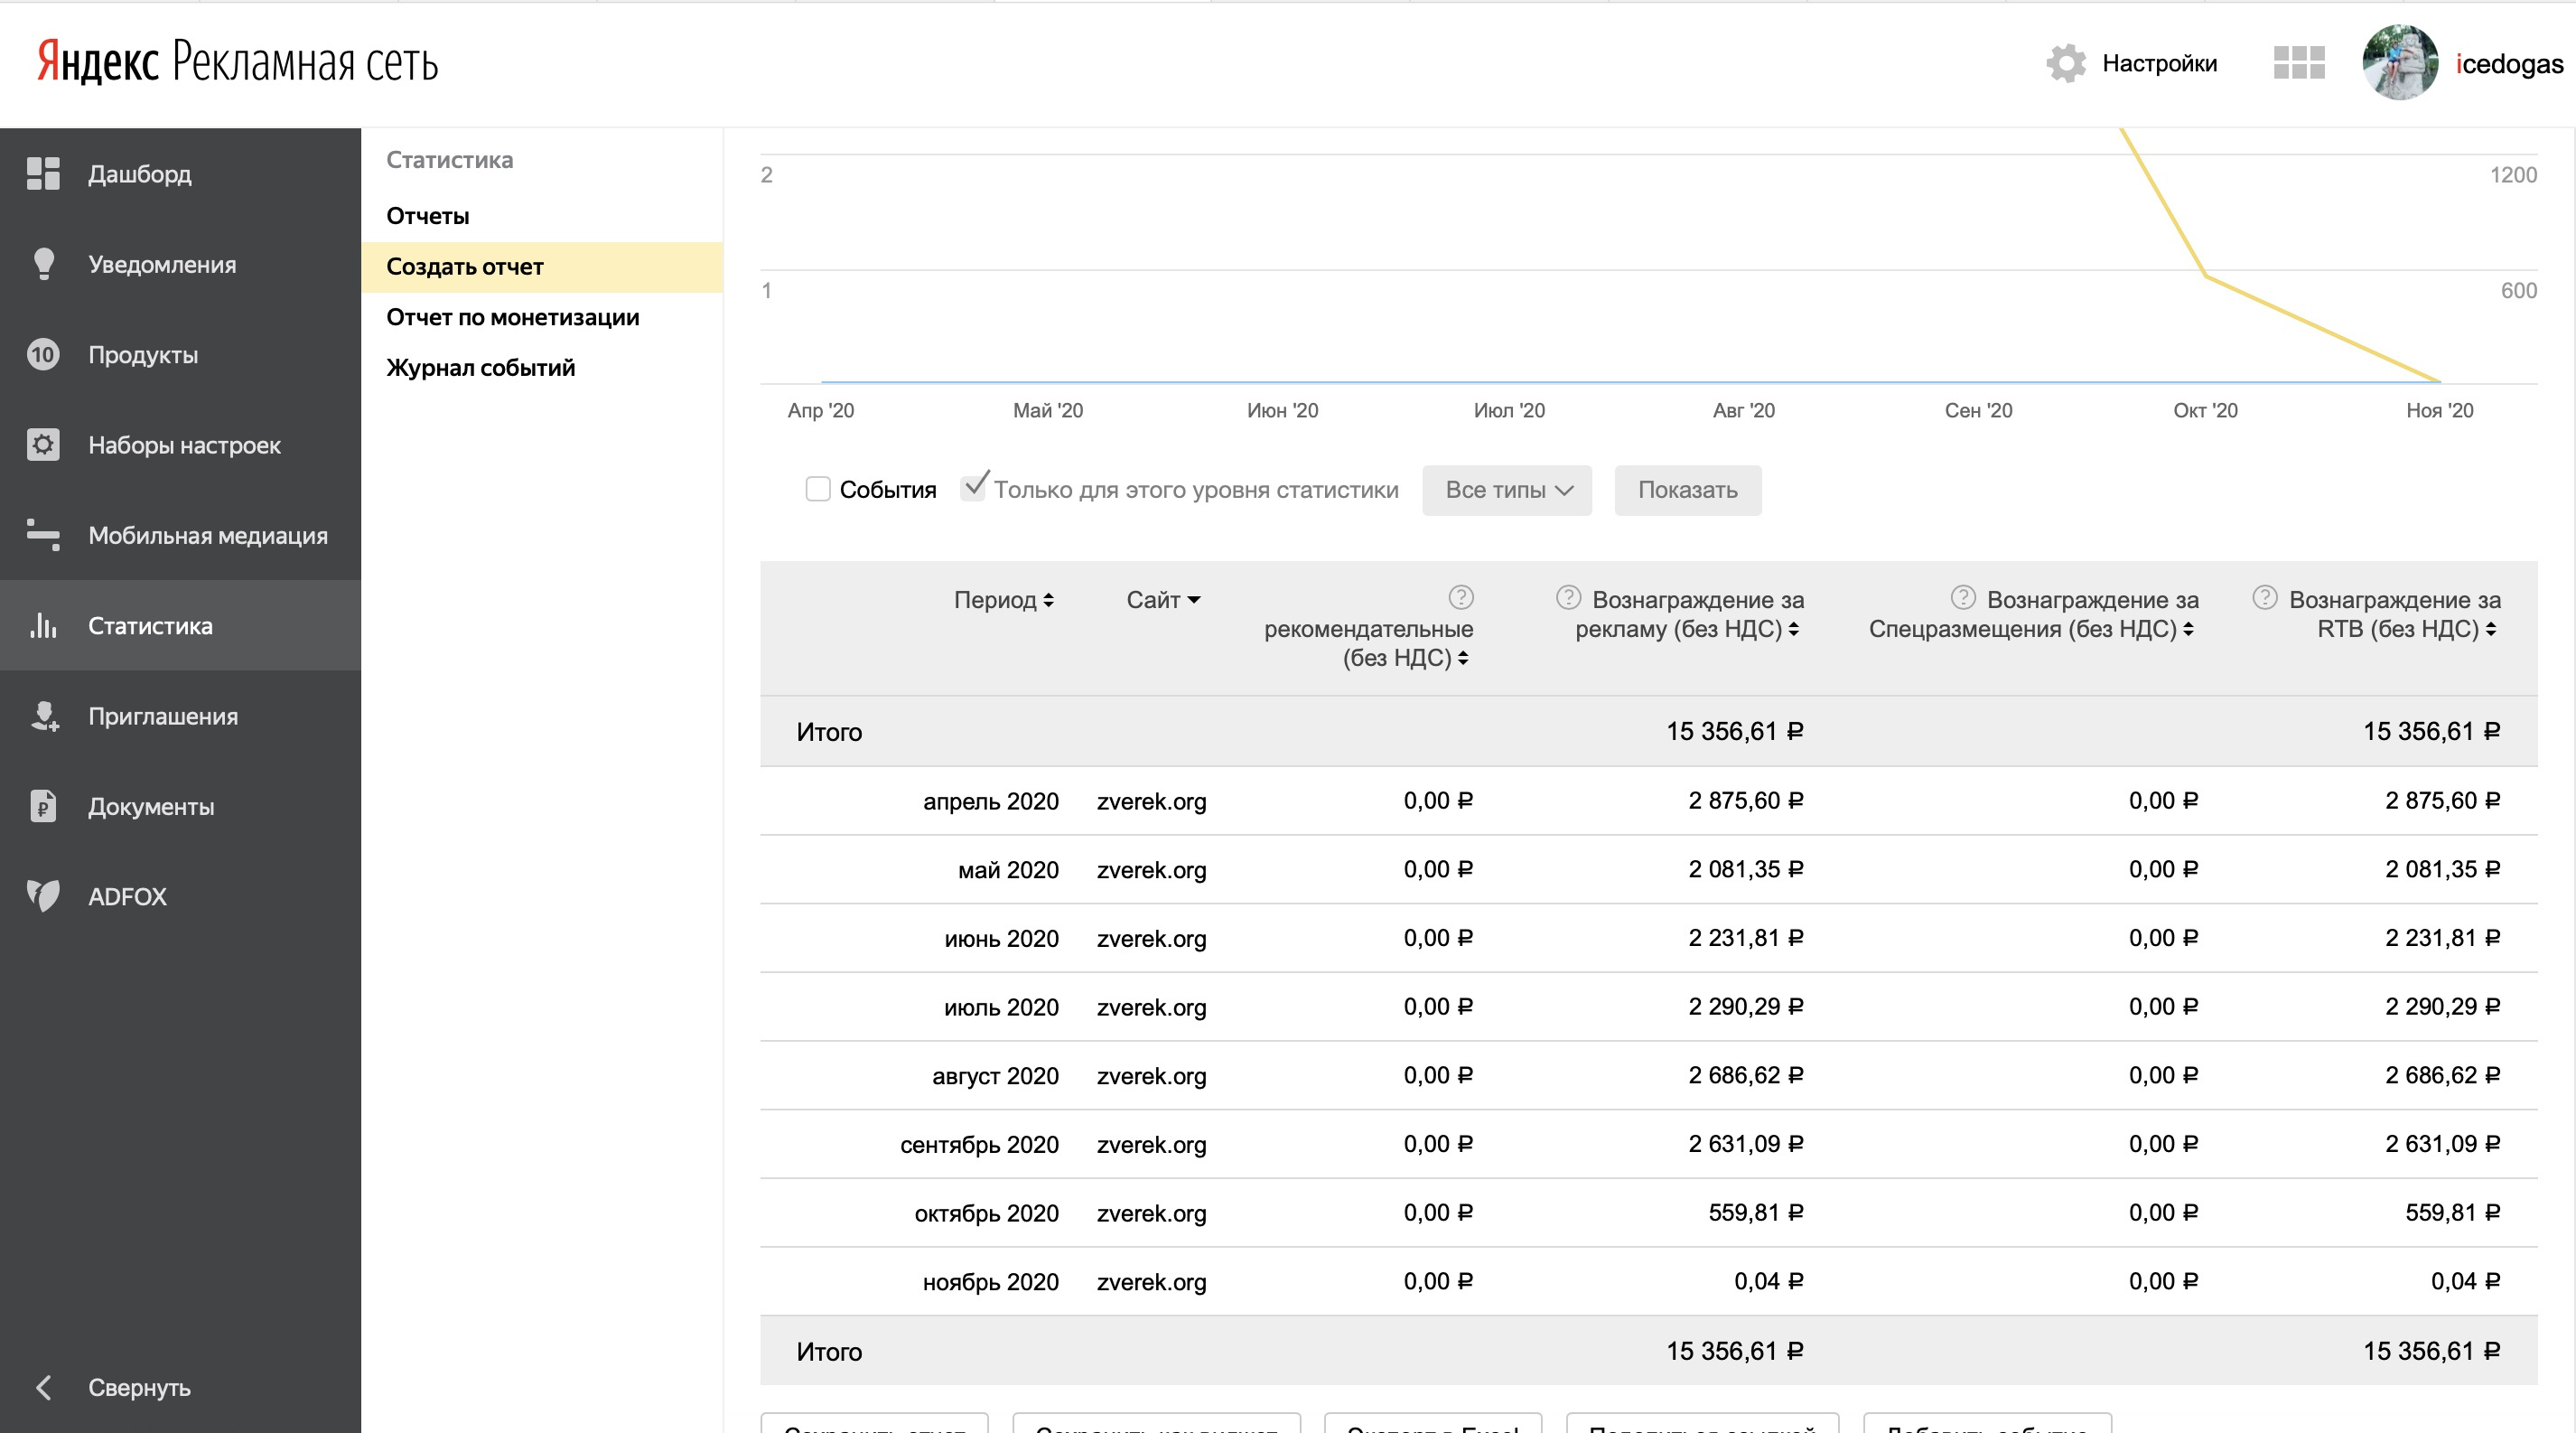Click the ADFOX fox icon

pos(43,896)
